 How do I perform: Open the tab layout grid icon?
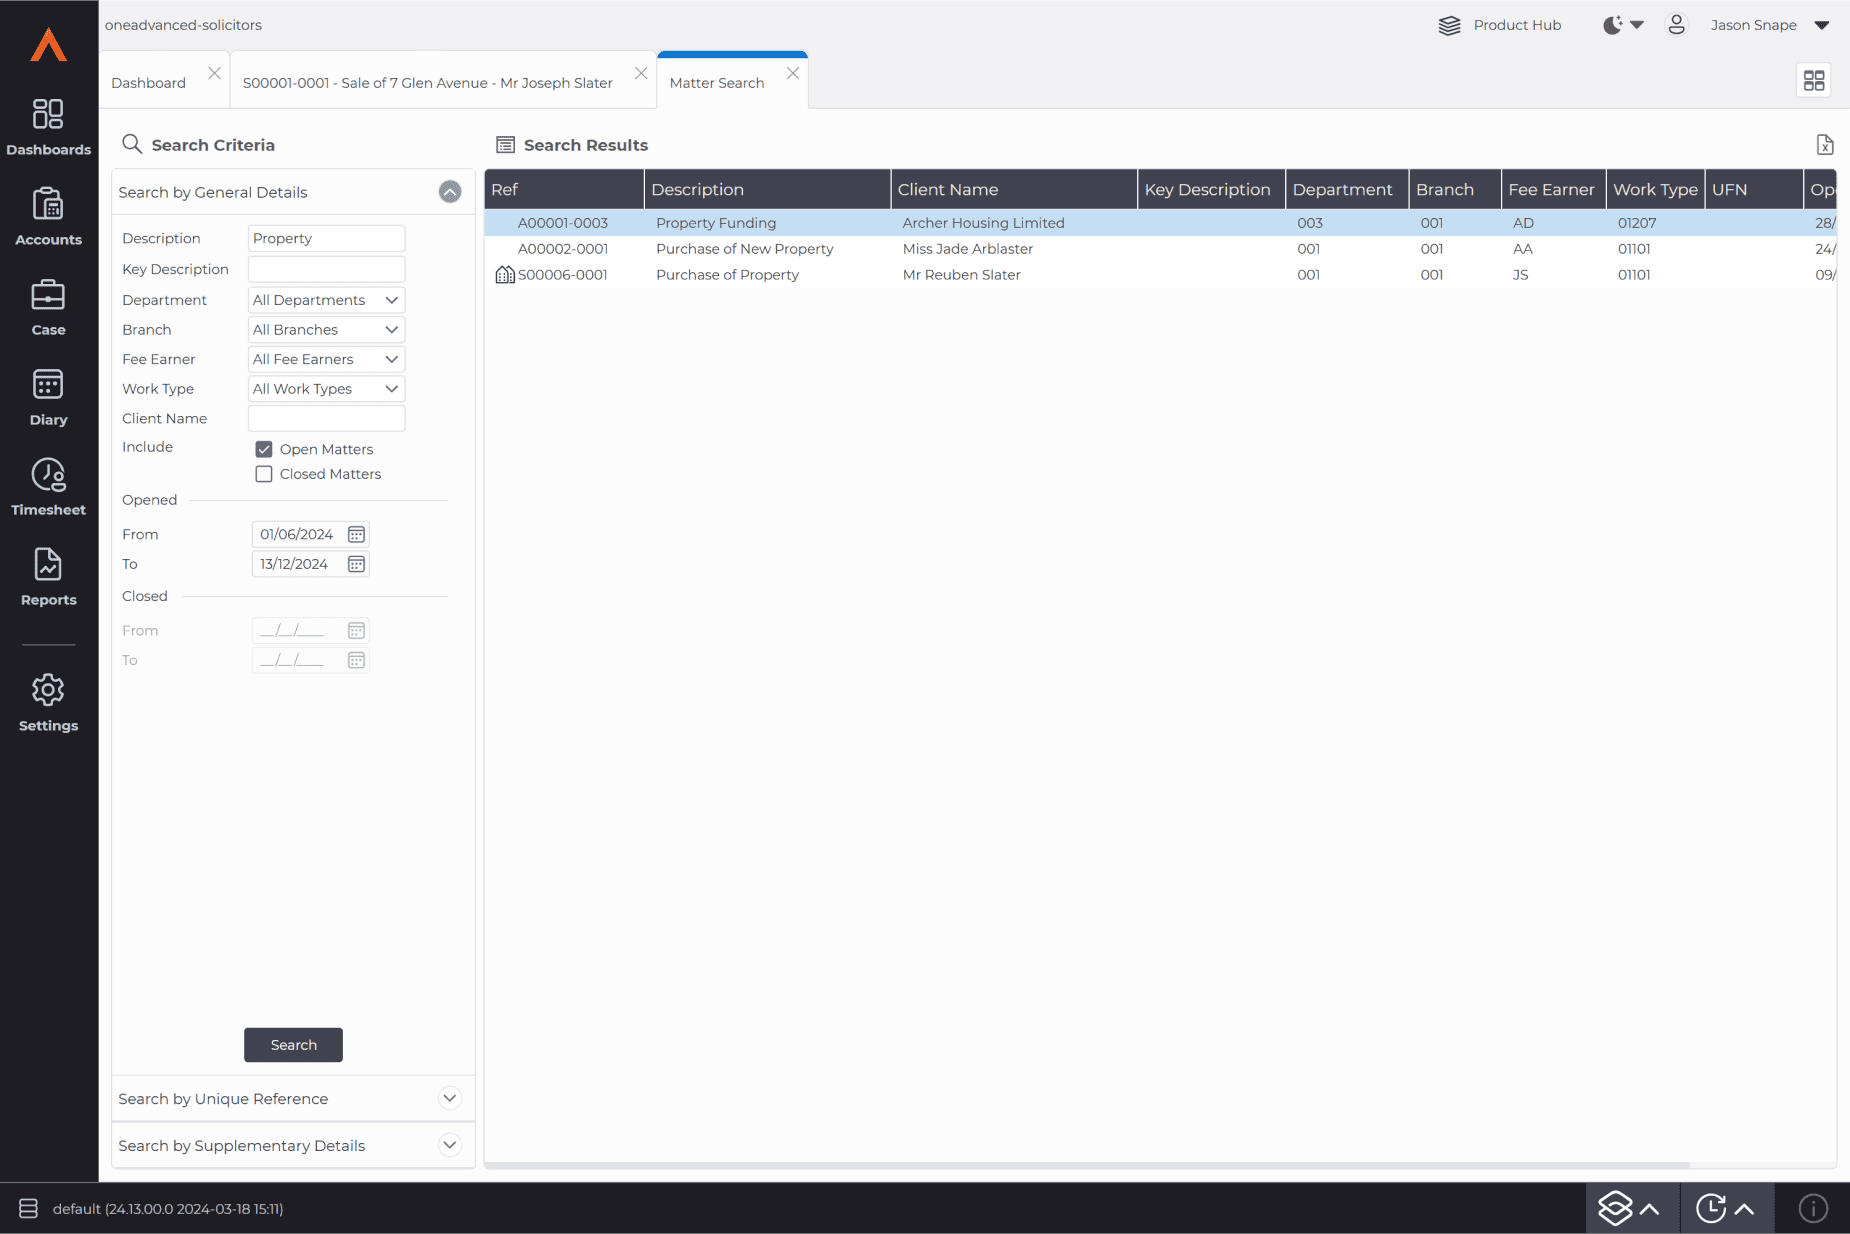(x=1814, y=81)
